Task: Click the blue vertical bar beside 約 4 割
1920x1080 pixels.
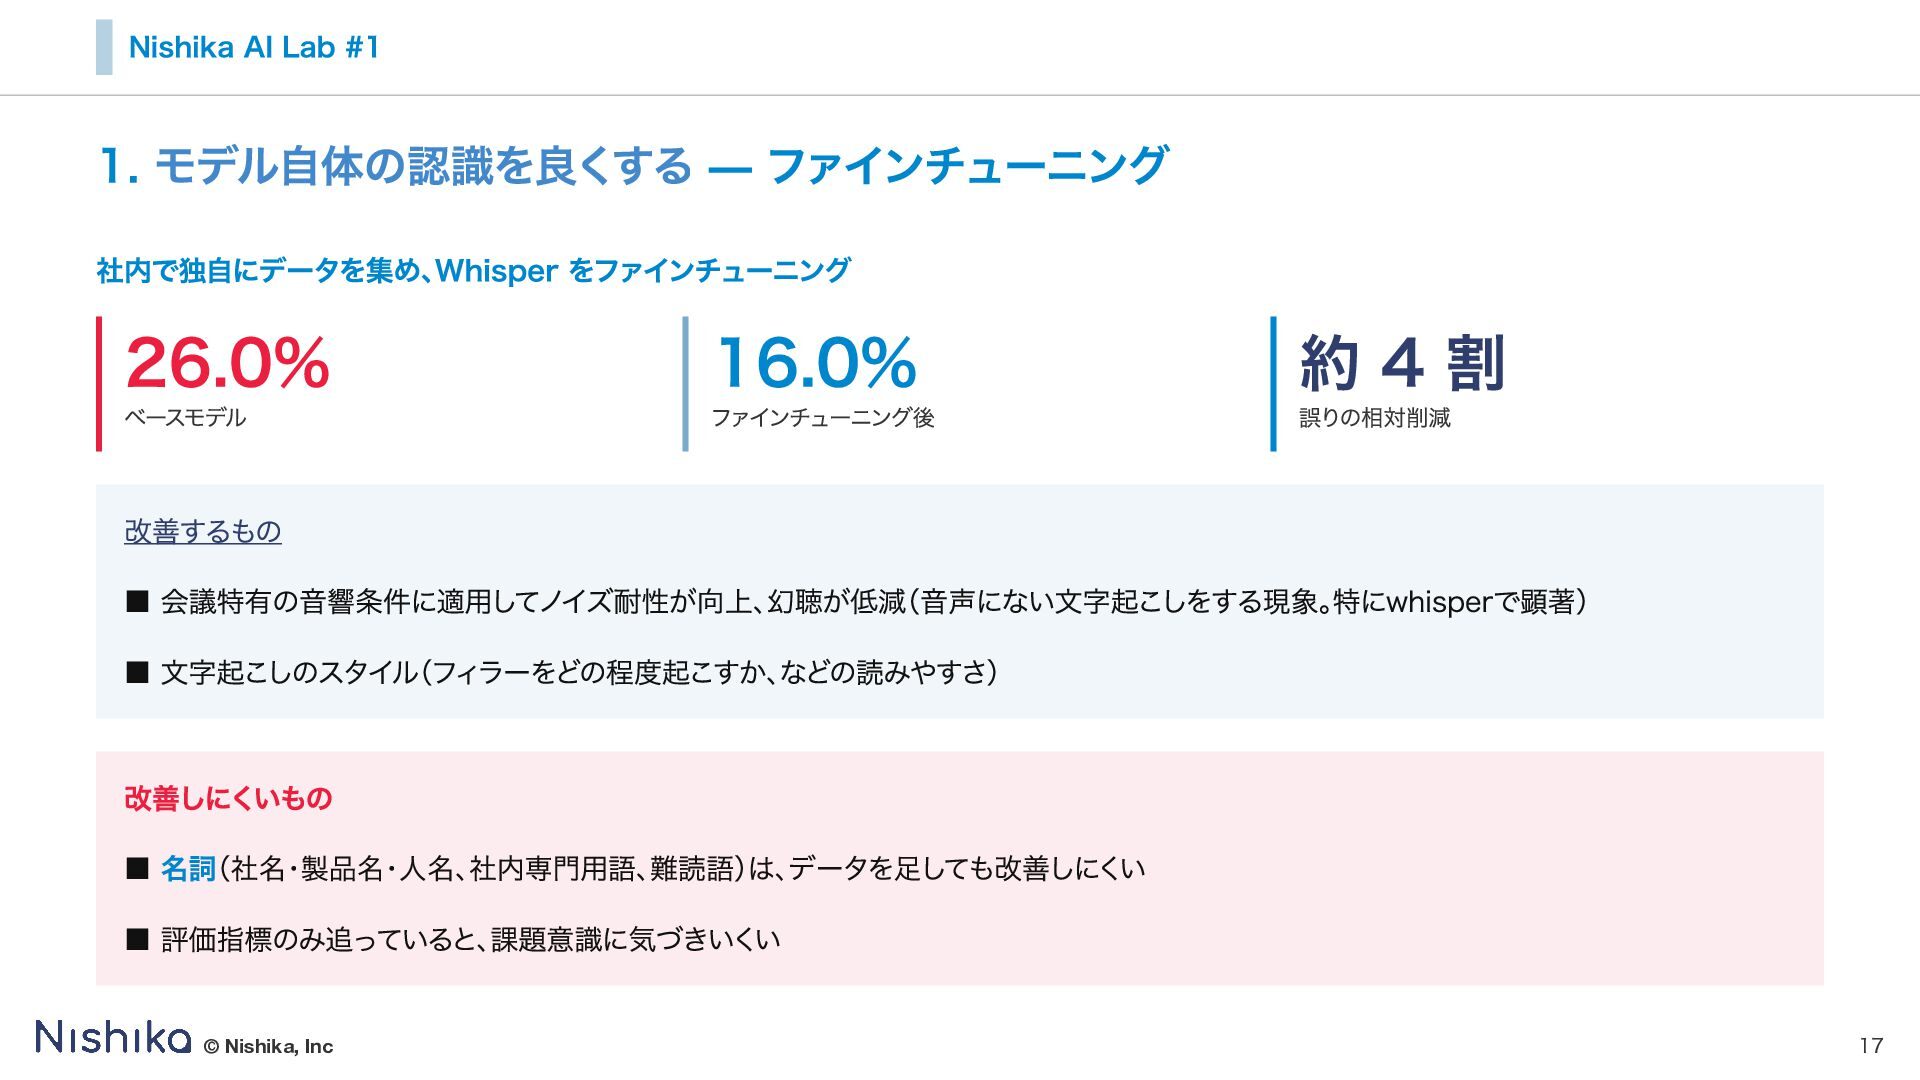Action: coord(1273,384)
